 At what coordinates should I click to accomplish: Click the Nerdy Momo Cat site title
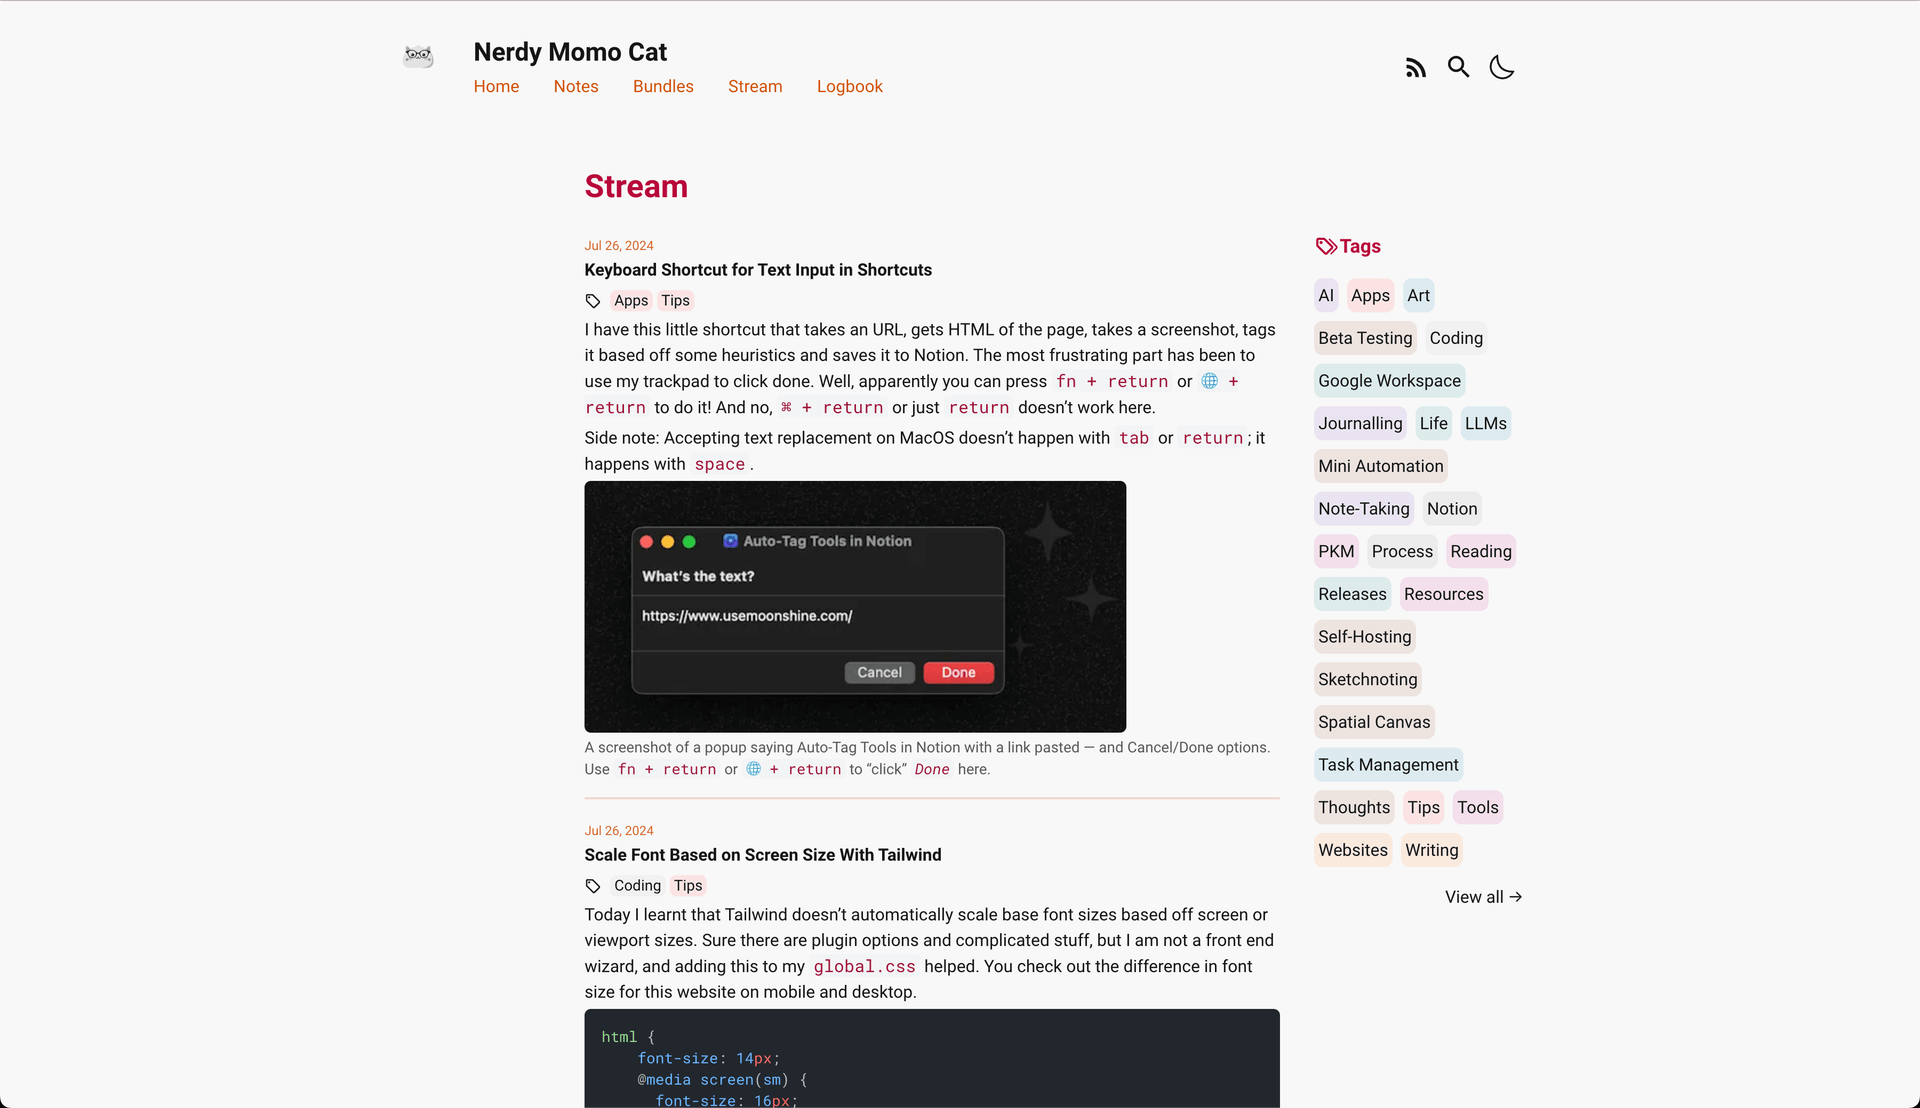[570, 52]
